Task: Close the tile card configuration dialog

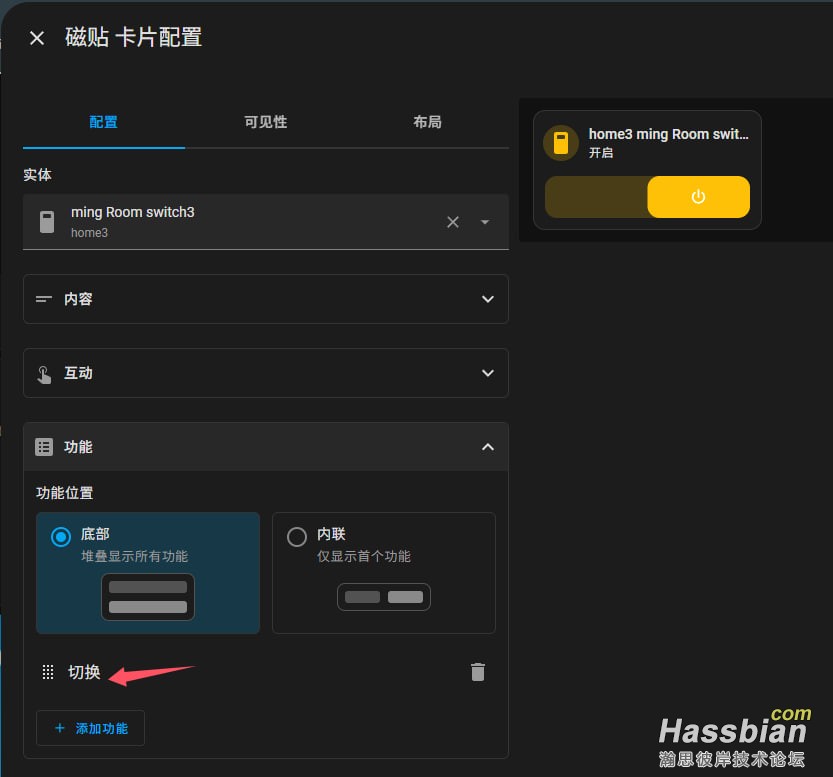Action: pos(37,38)
